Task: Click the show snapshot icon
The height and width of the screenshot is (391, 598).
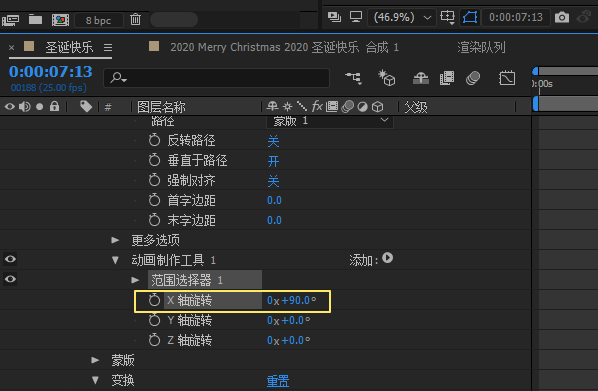Action: tap(584, 17)
